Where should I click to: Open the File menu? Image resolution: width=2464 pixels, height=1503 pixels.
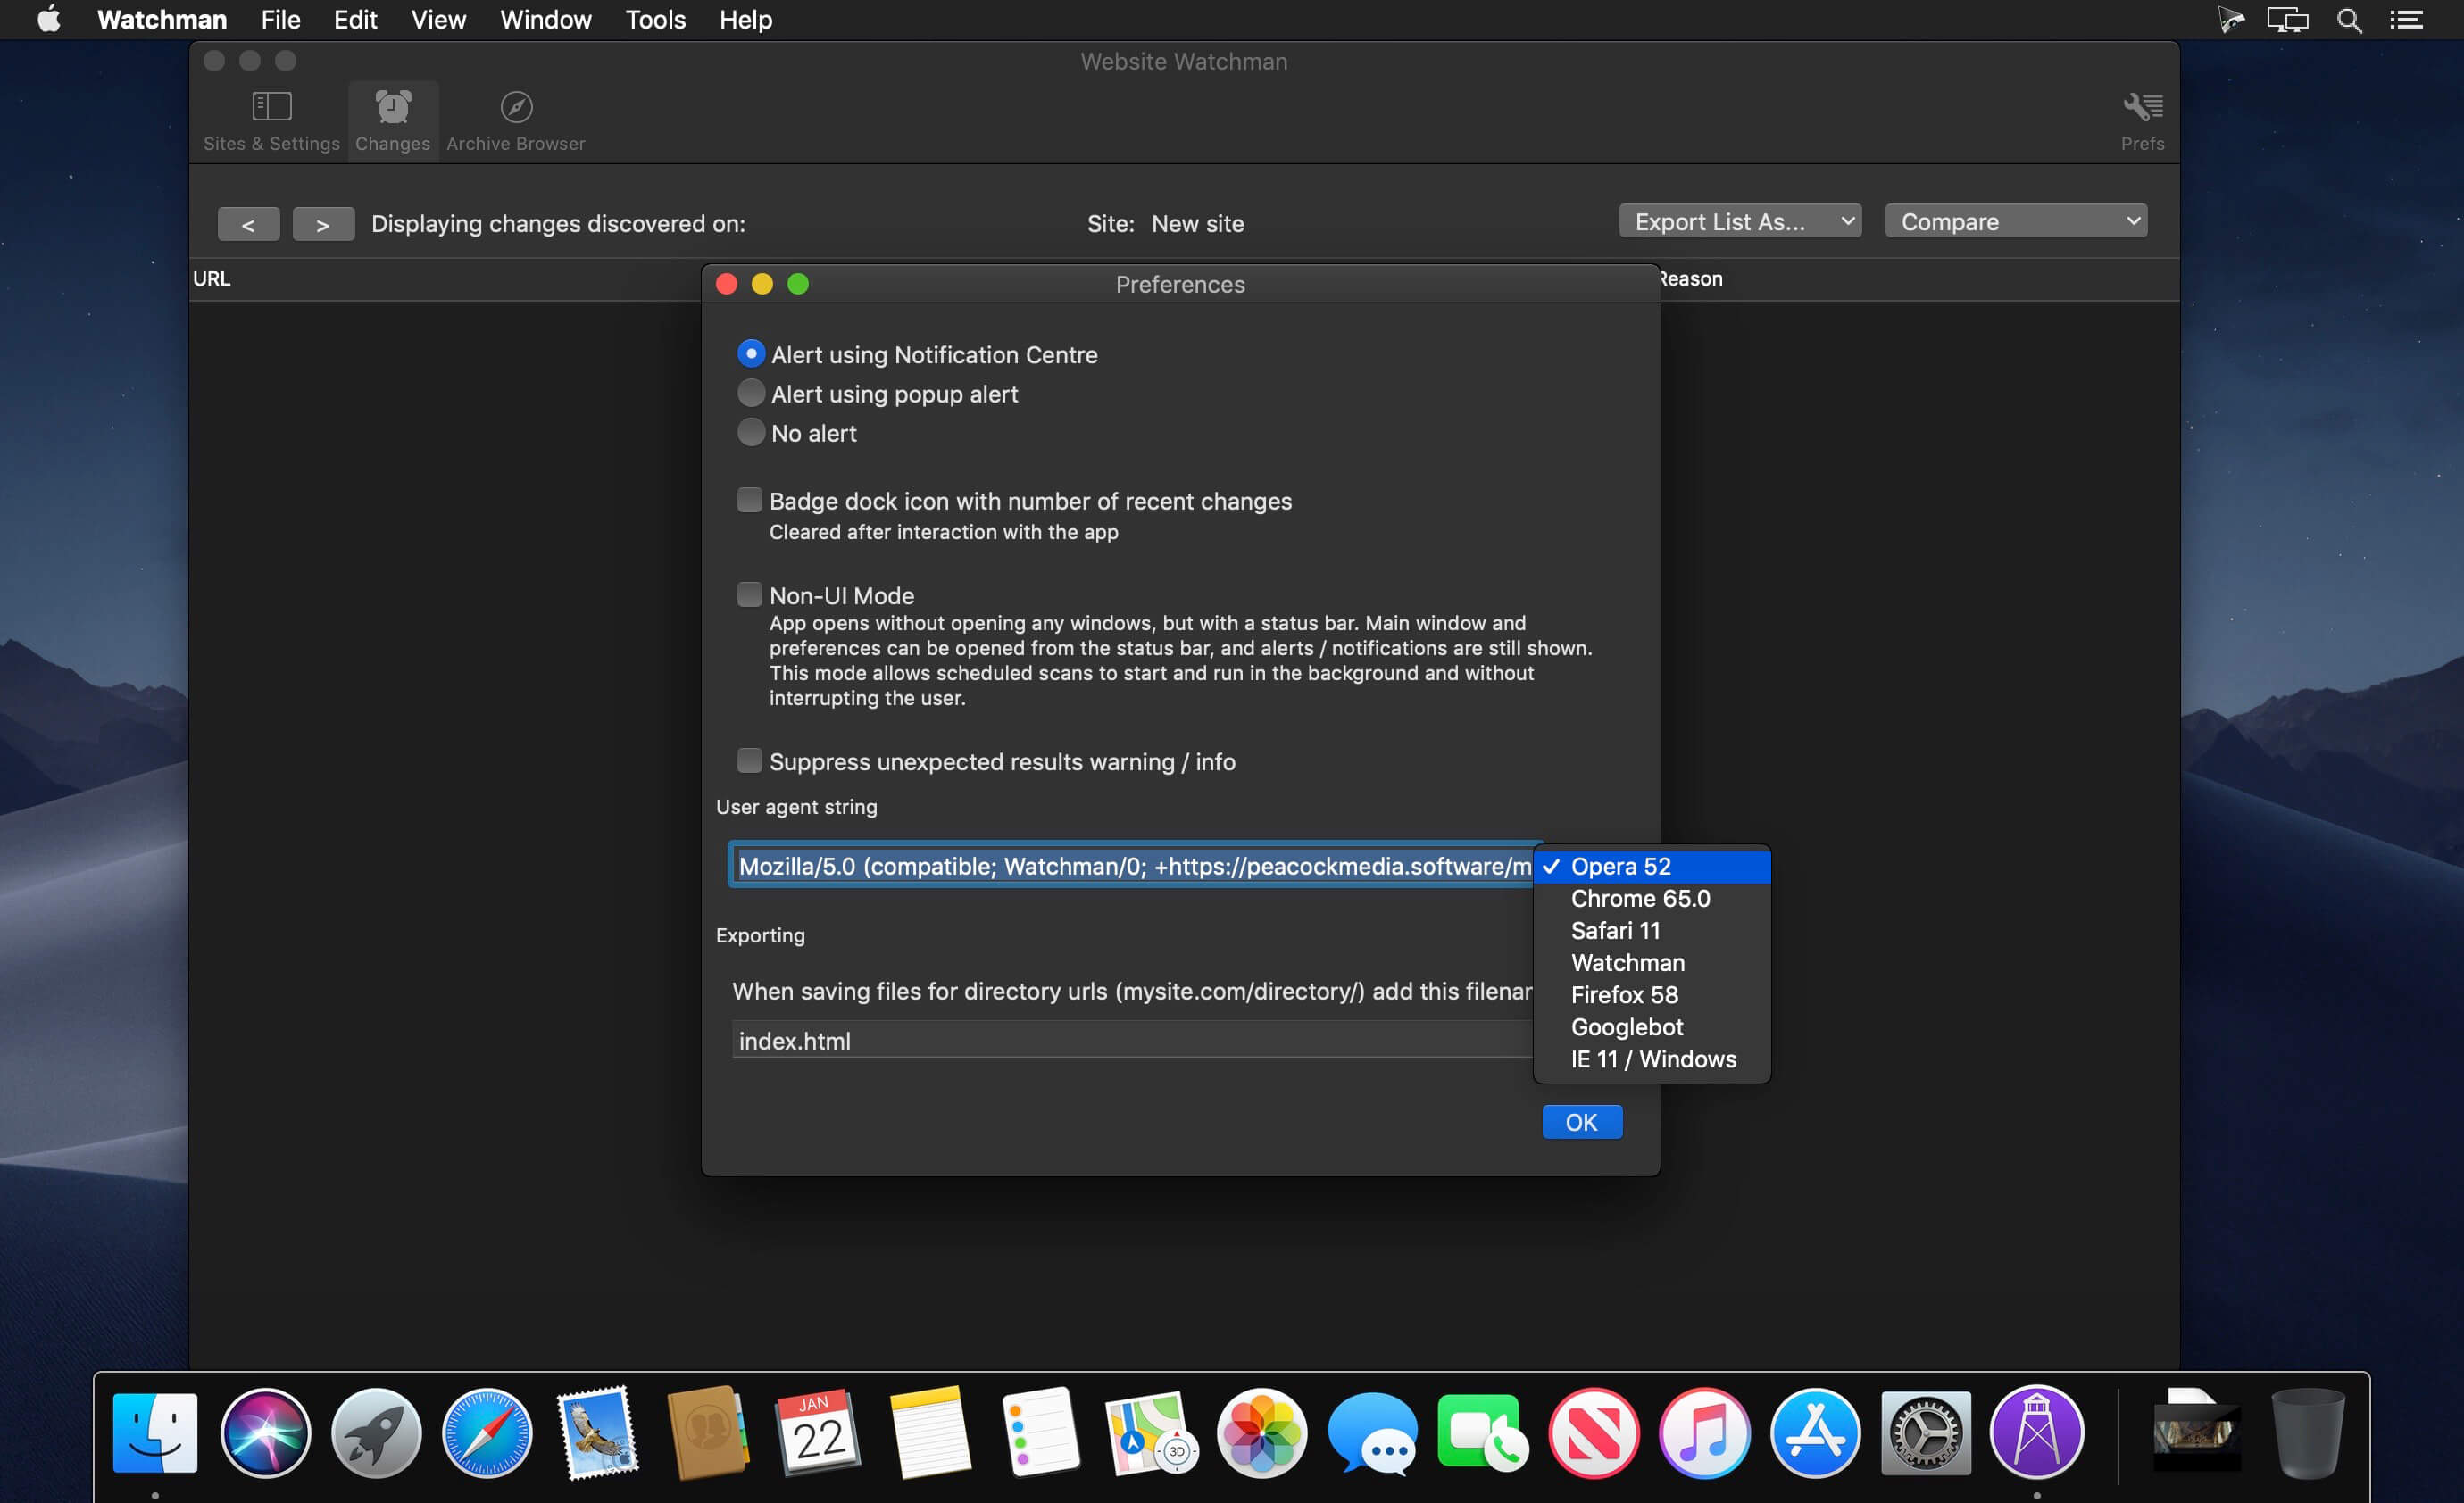pyautogui.click(x=280, y=20)
